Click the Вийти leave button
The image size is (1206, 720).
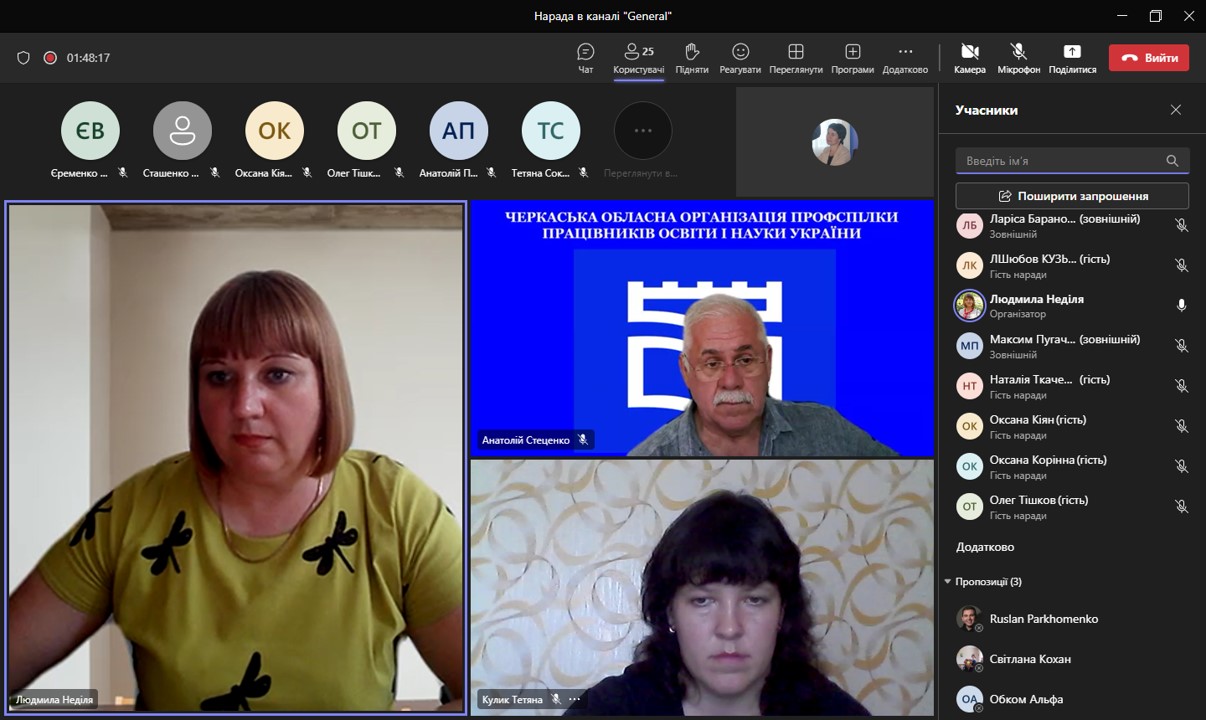pos(1148,58)
